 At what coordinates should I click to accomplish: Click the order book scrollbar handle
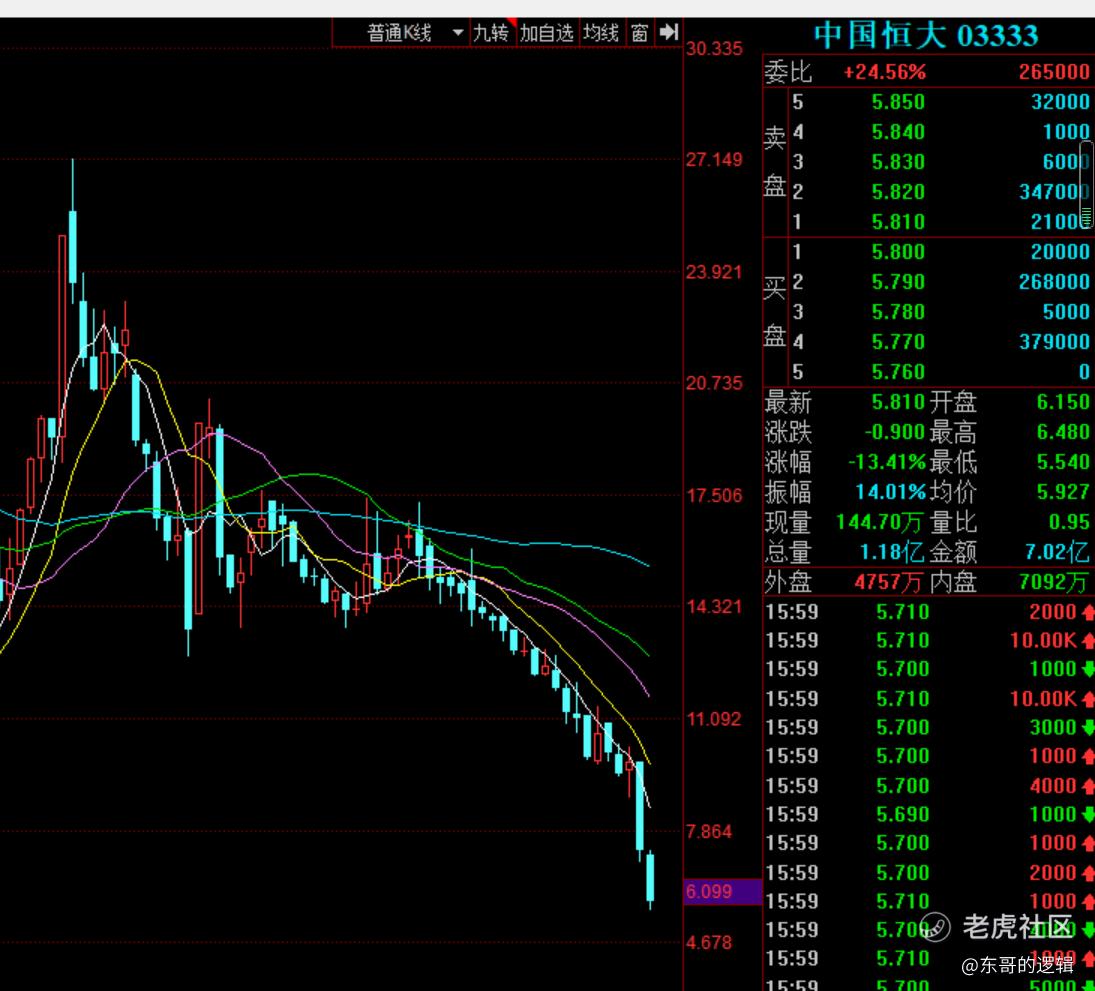tap(1086, 184)
